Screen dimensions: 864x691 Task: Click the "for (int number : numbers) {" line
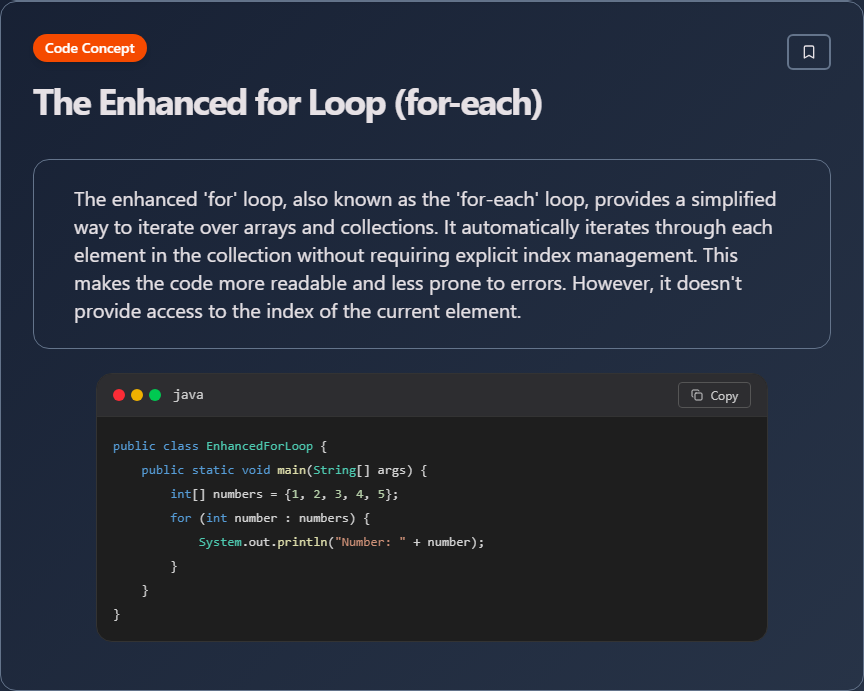point(270,518)
